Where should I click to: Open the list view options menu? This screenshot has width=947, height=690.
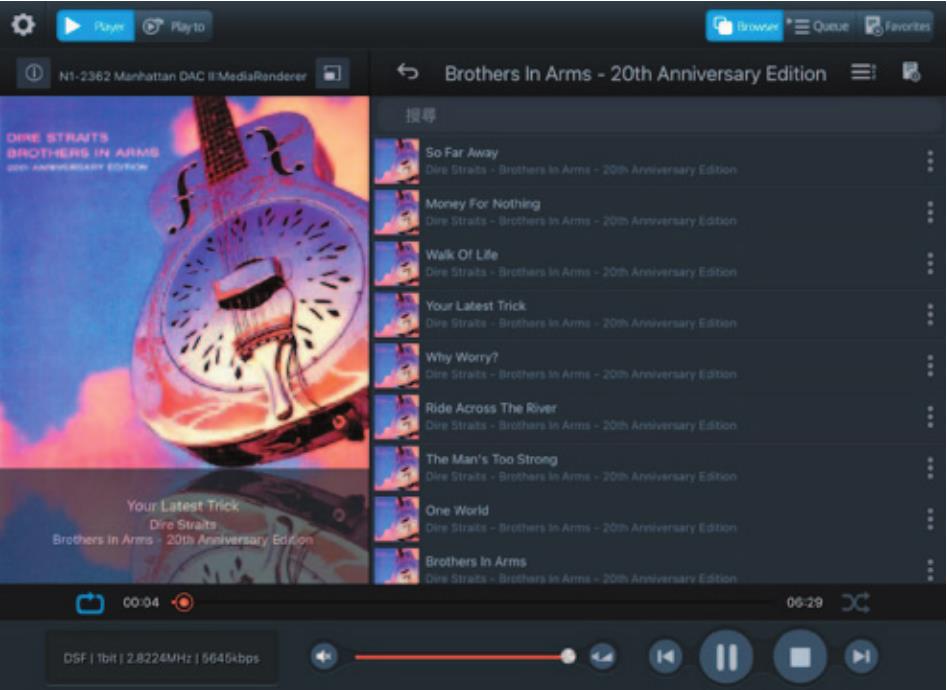[863, 73]
